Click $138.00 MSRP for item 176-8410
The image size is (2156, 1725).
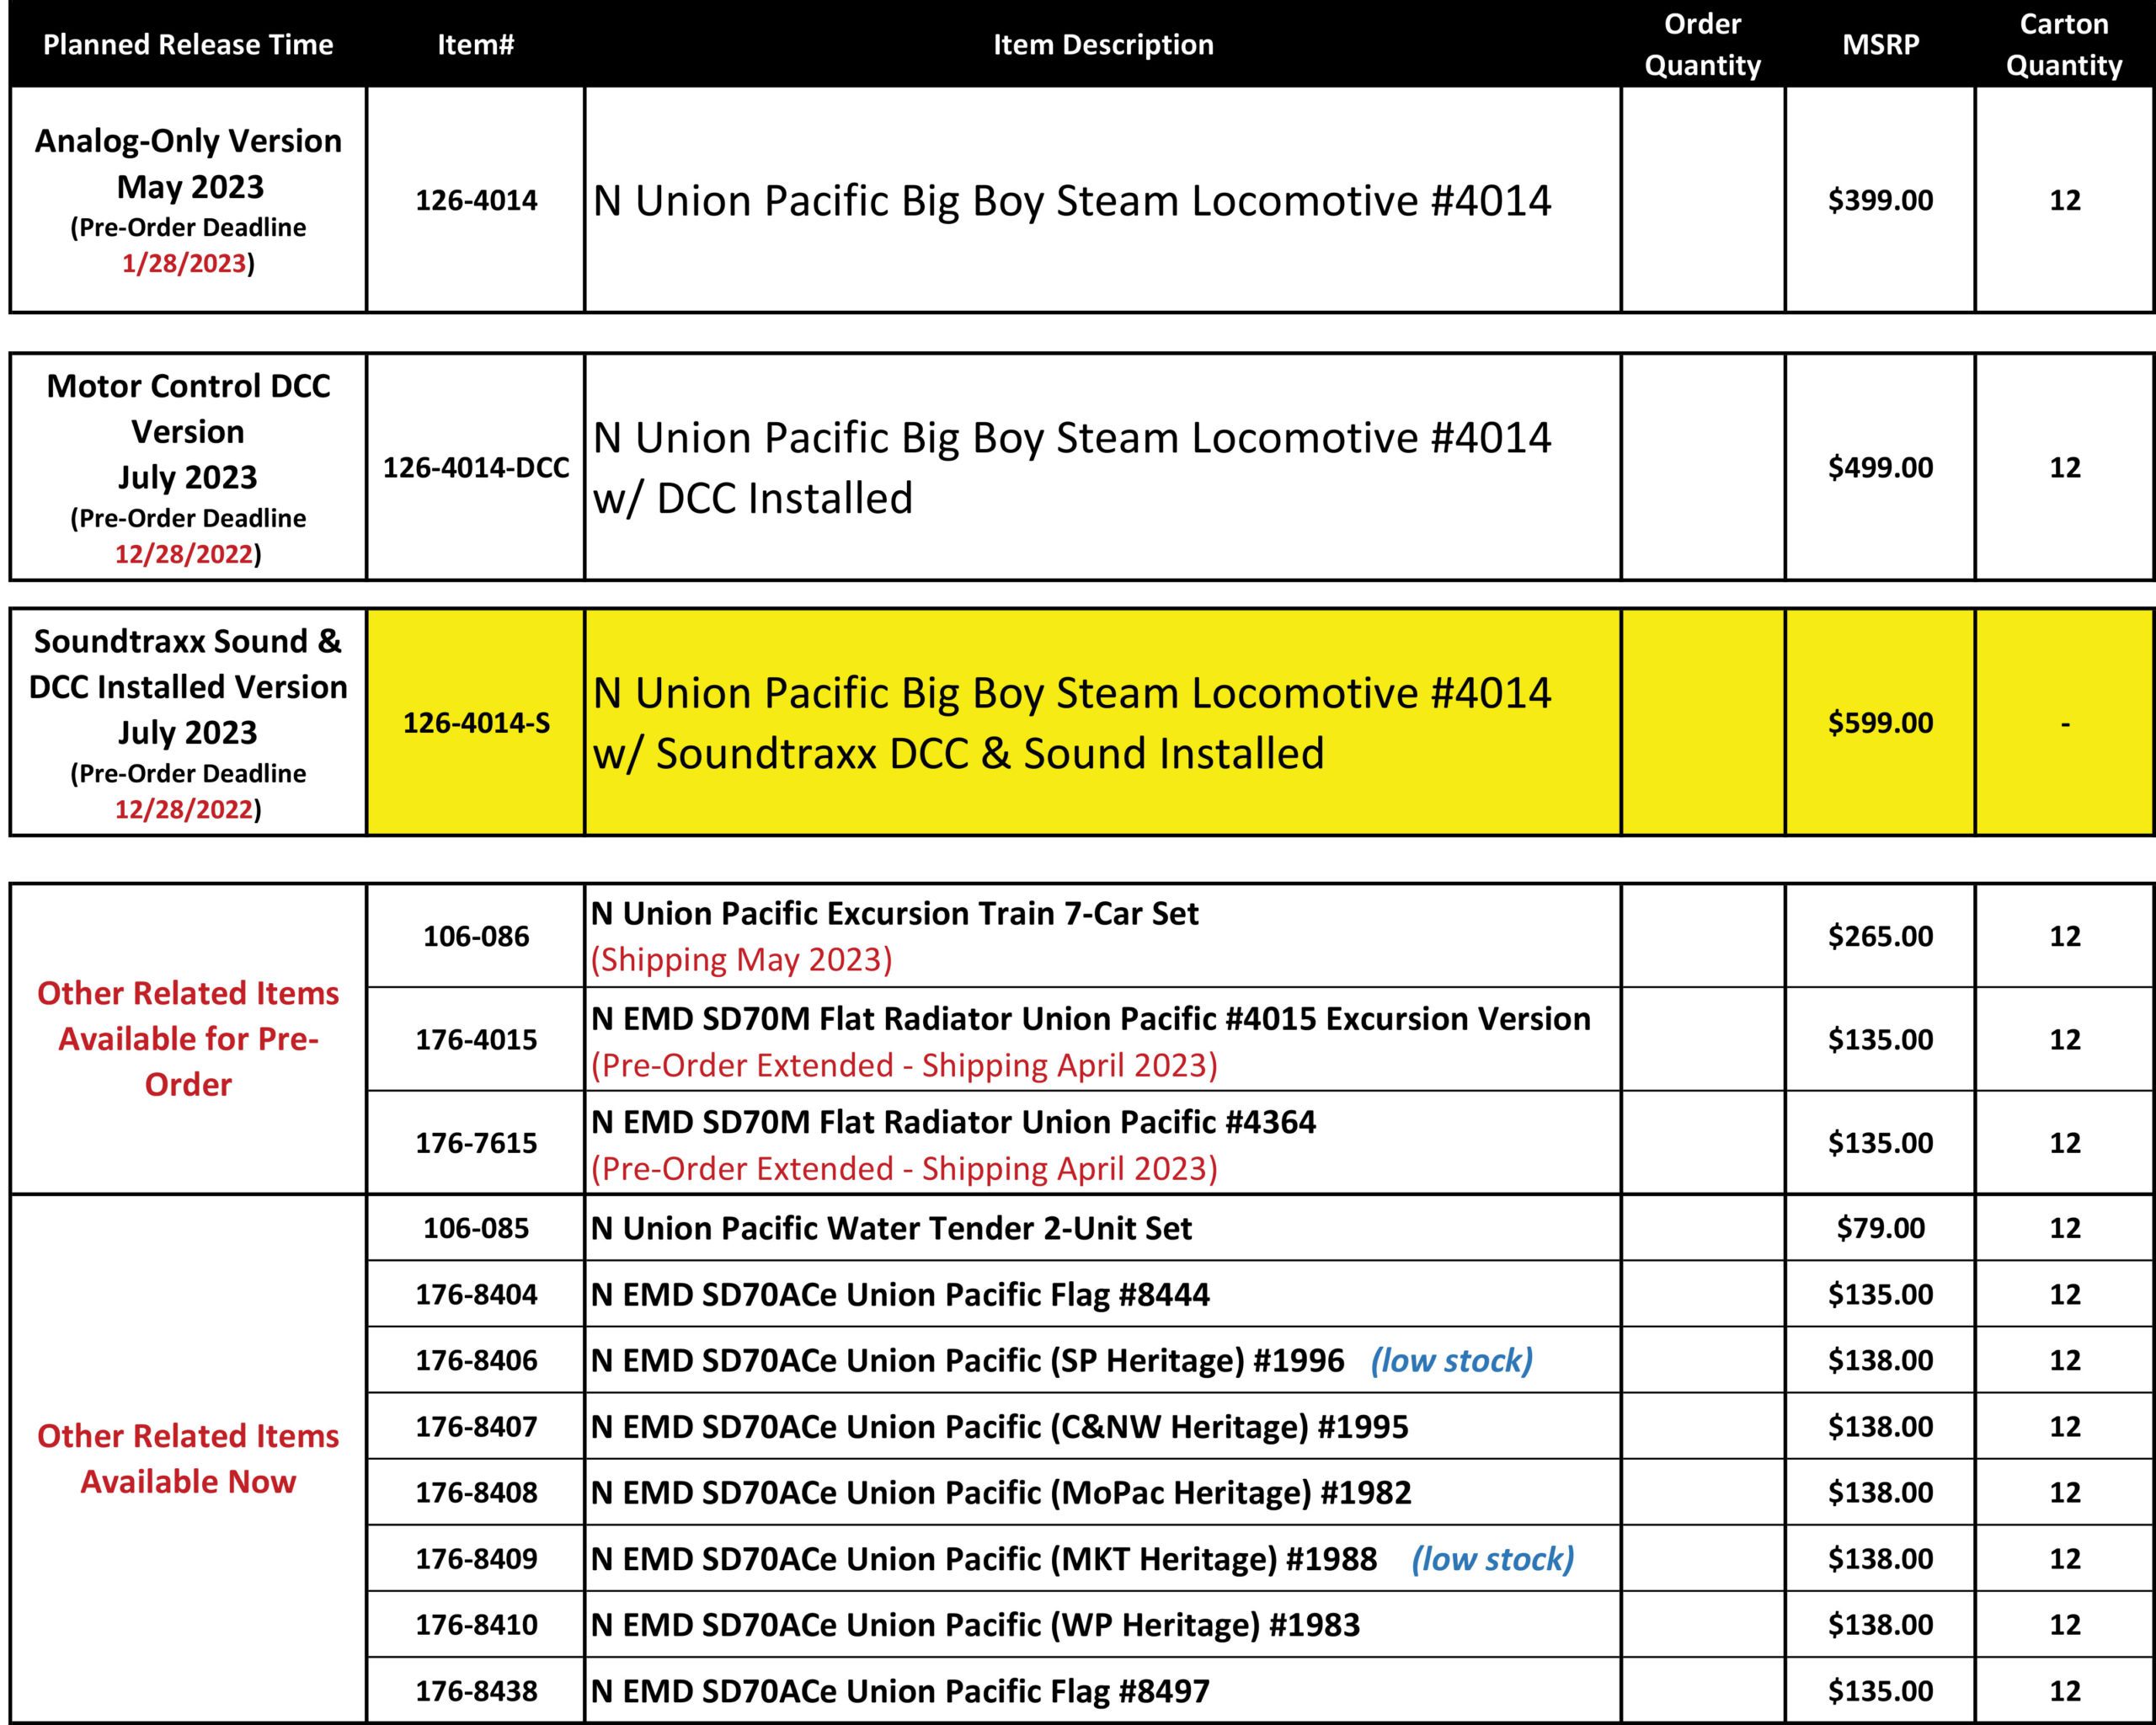[x=1881, y=1625]
